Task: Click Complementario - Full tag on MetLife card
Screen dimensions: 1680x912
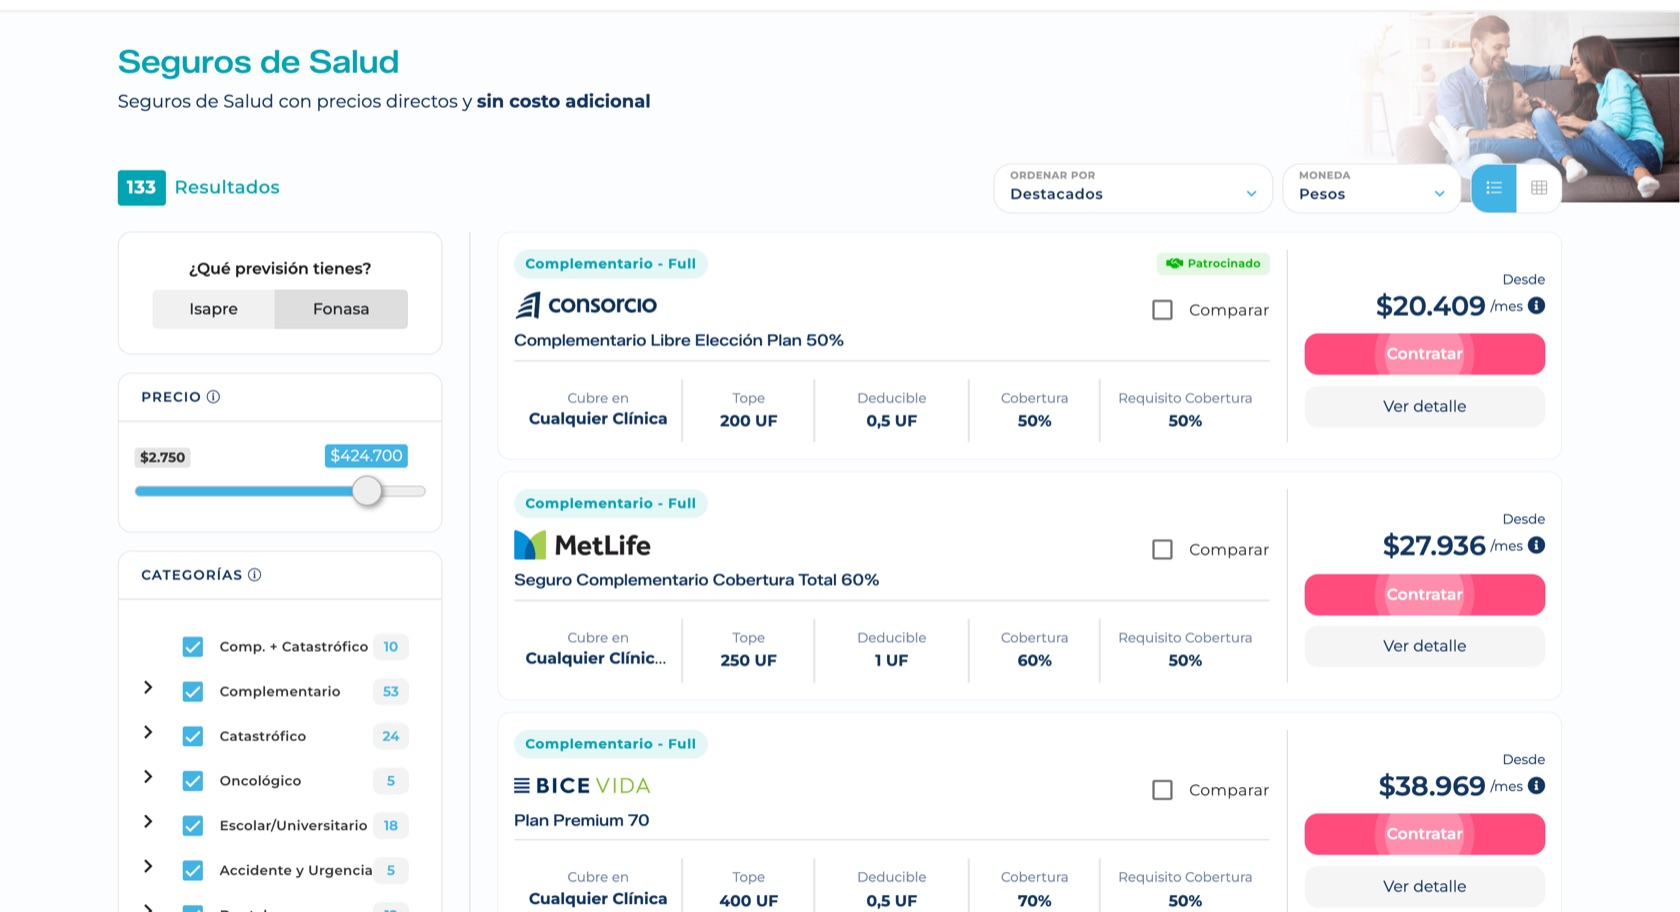Action: [610, 503]
